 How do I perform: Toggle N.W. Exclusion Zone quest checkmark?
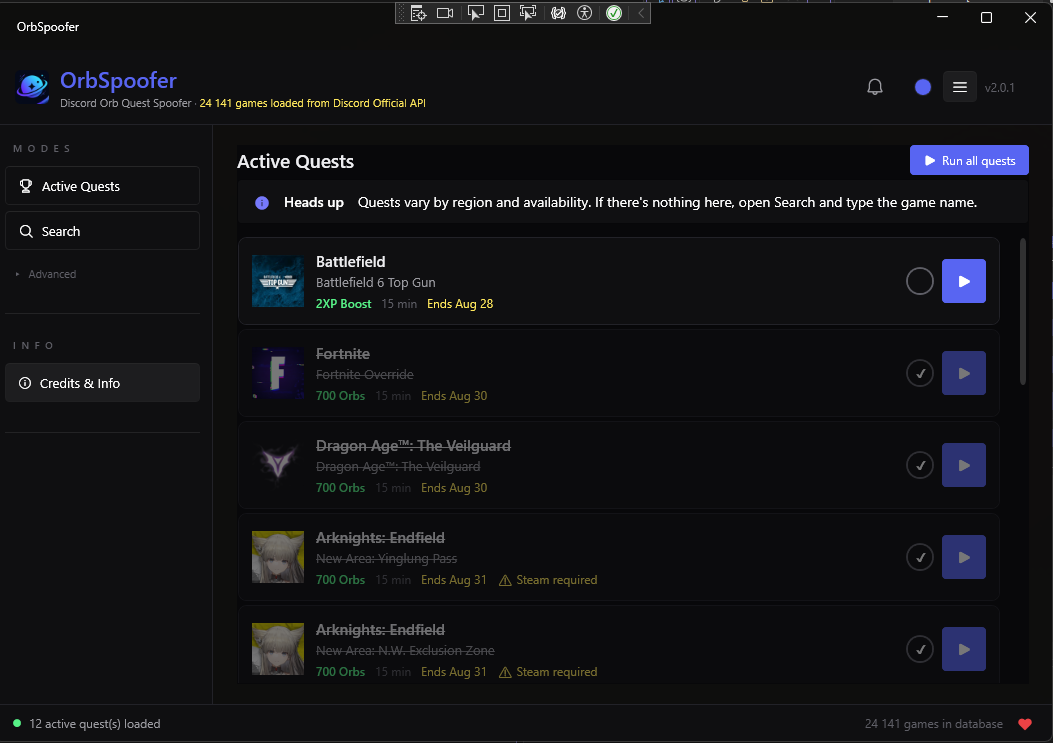pyautogui.click(x=919, y=649)
